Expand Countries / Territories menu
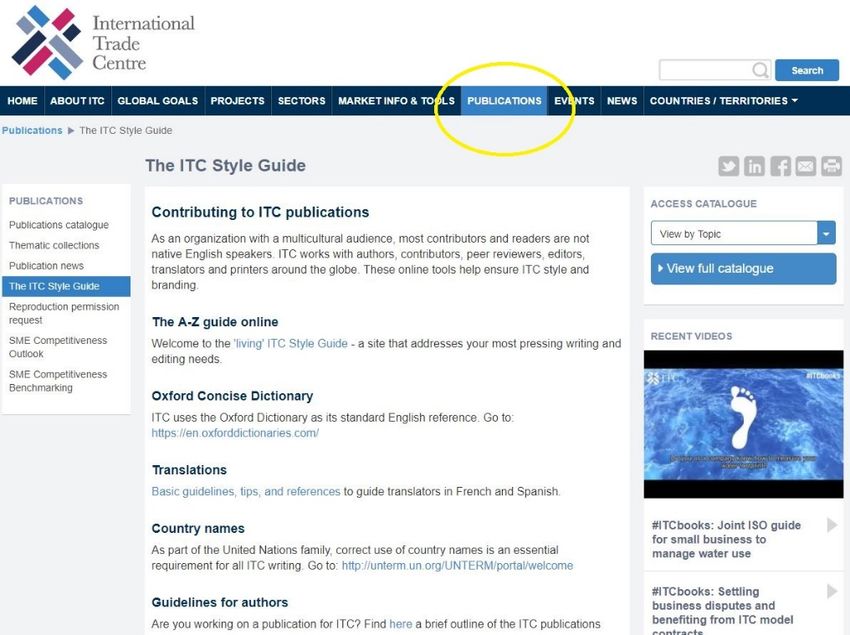The width and height of the screenshot is (850, 635). tap(723, 101)
